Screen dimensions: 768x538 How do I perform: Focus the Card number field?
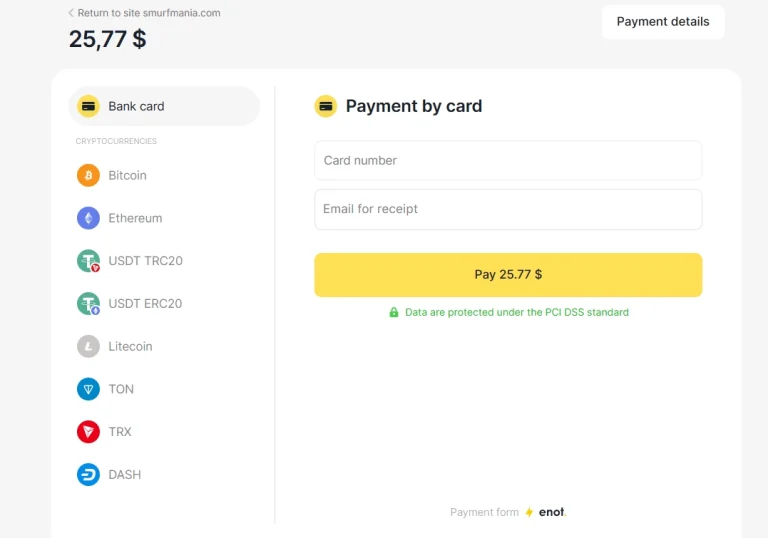[x=508, y=160]
